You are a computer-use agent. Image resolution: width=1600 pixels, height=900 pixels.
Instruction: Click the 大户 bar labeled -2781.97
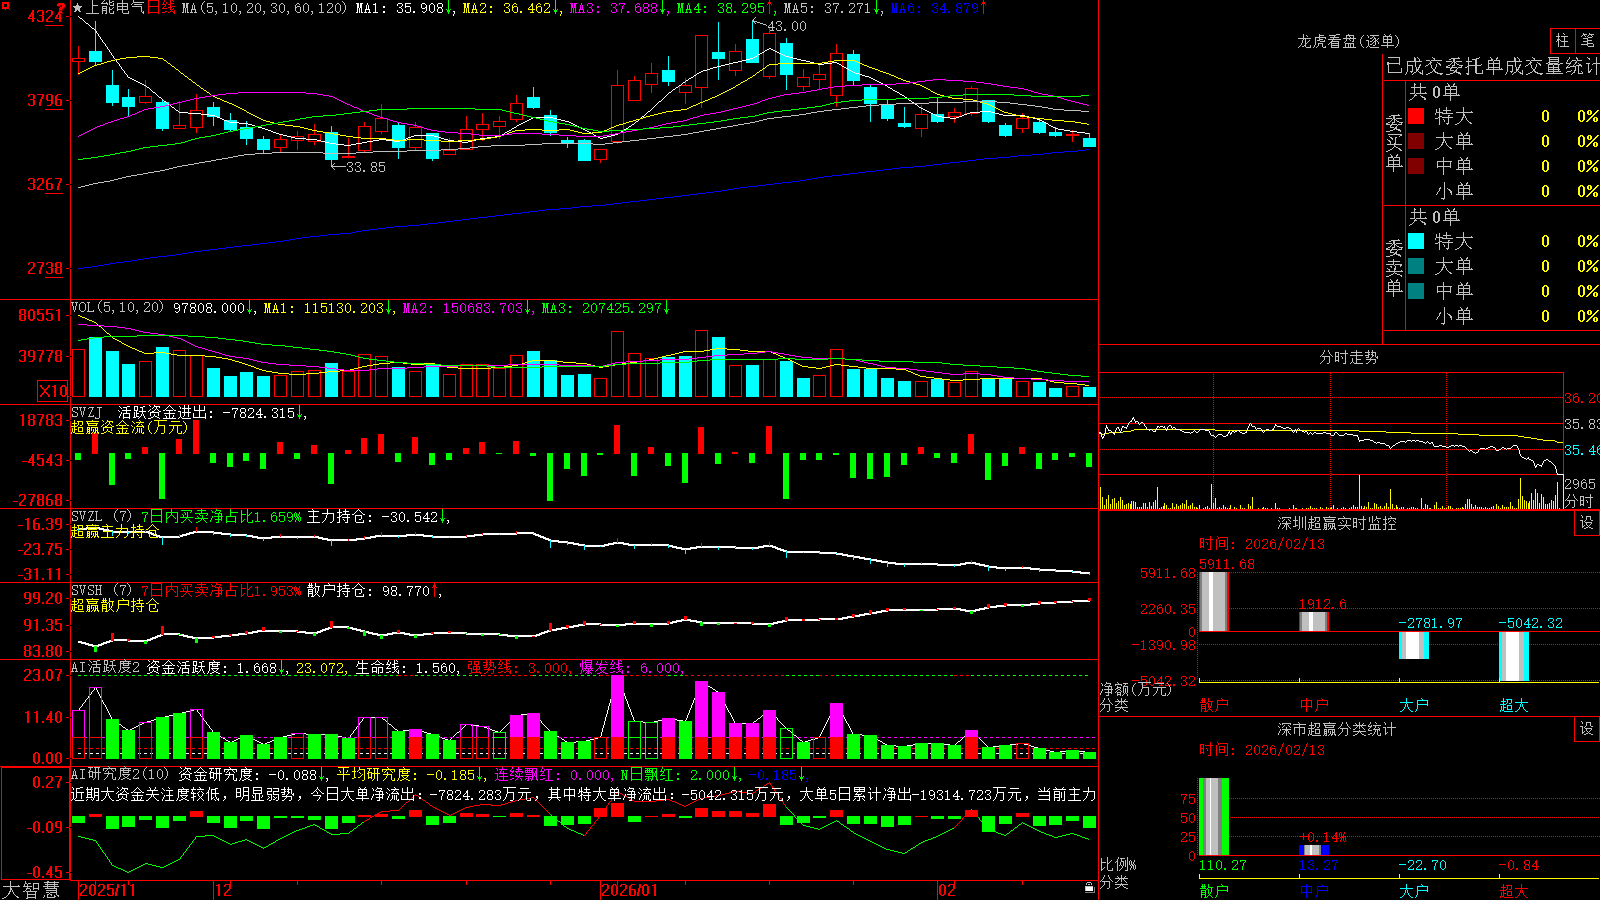pos(1414,645)
